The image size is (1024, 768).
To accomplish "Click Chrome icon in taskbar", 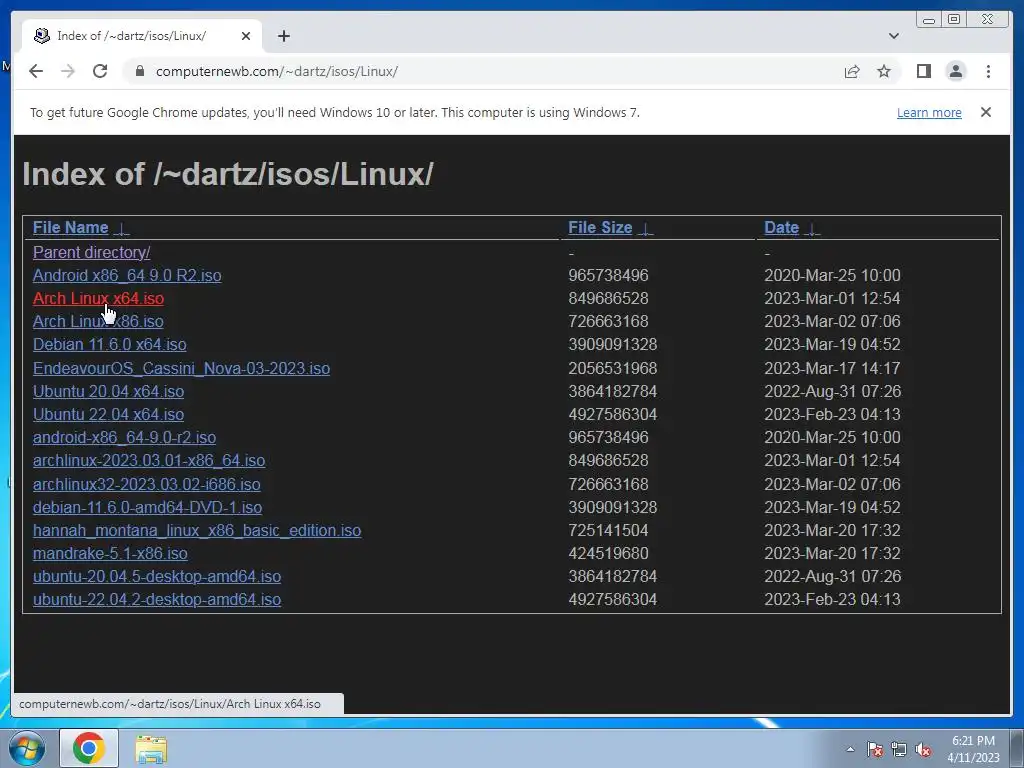I will (89, 748).
